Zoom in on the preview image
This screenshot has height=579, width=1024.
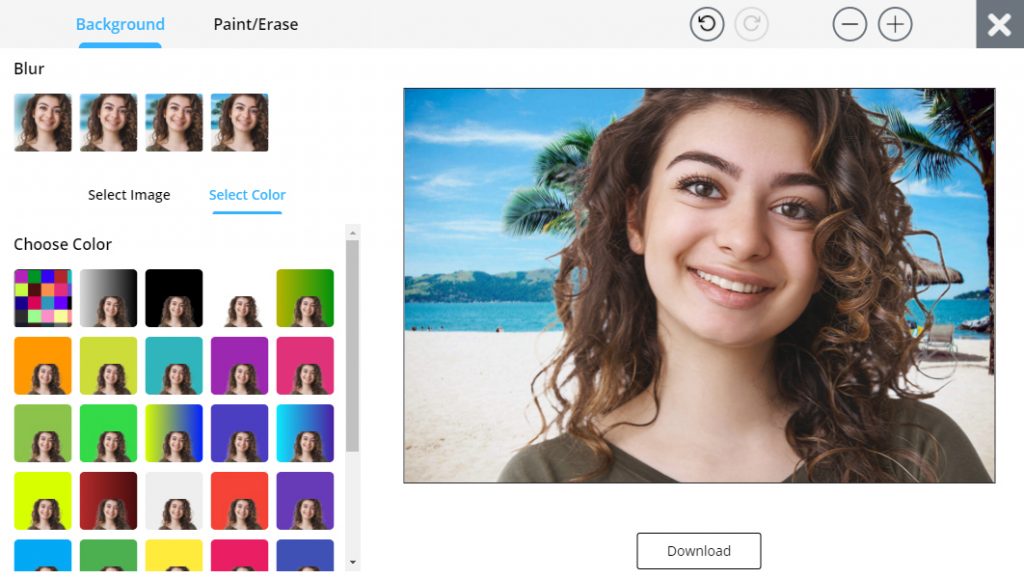click(x=894, y=24)
